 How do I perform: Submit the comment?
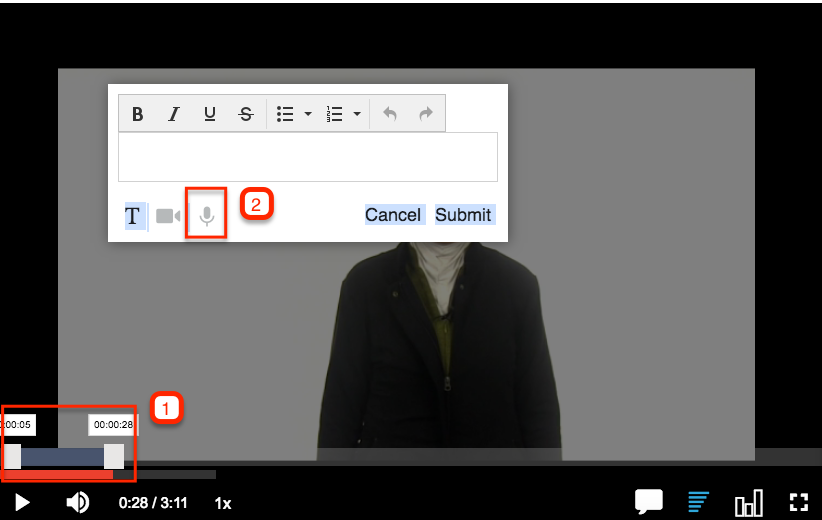coord(463,215)
